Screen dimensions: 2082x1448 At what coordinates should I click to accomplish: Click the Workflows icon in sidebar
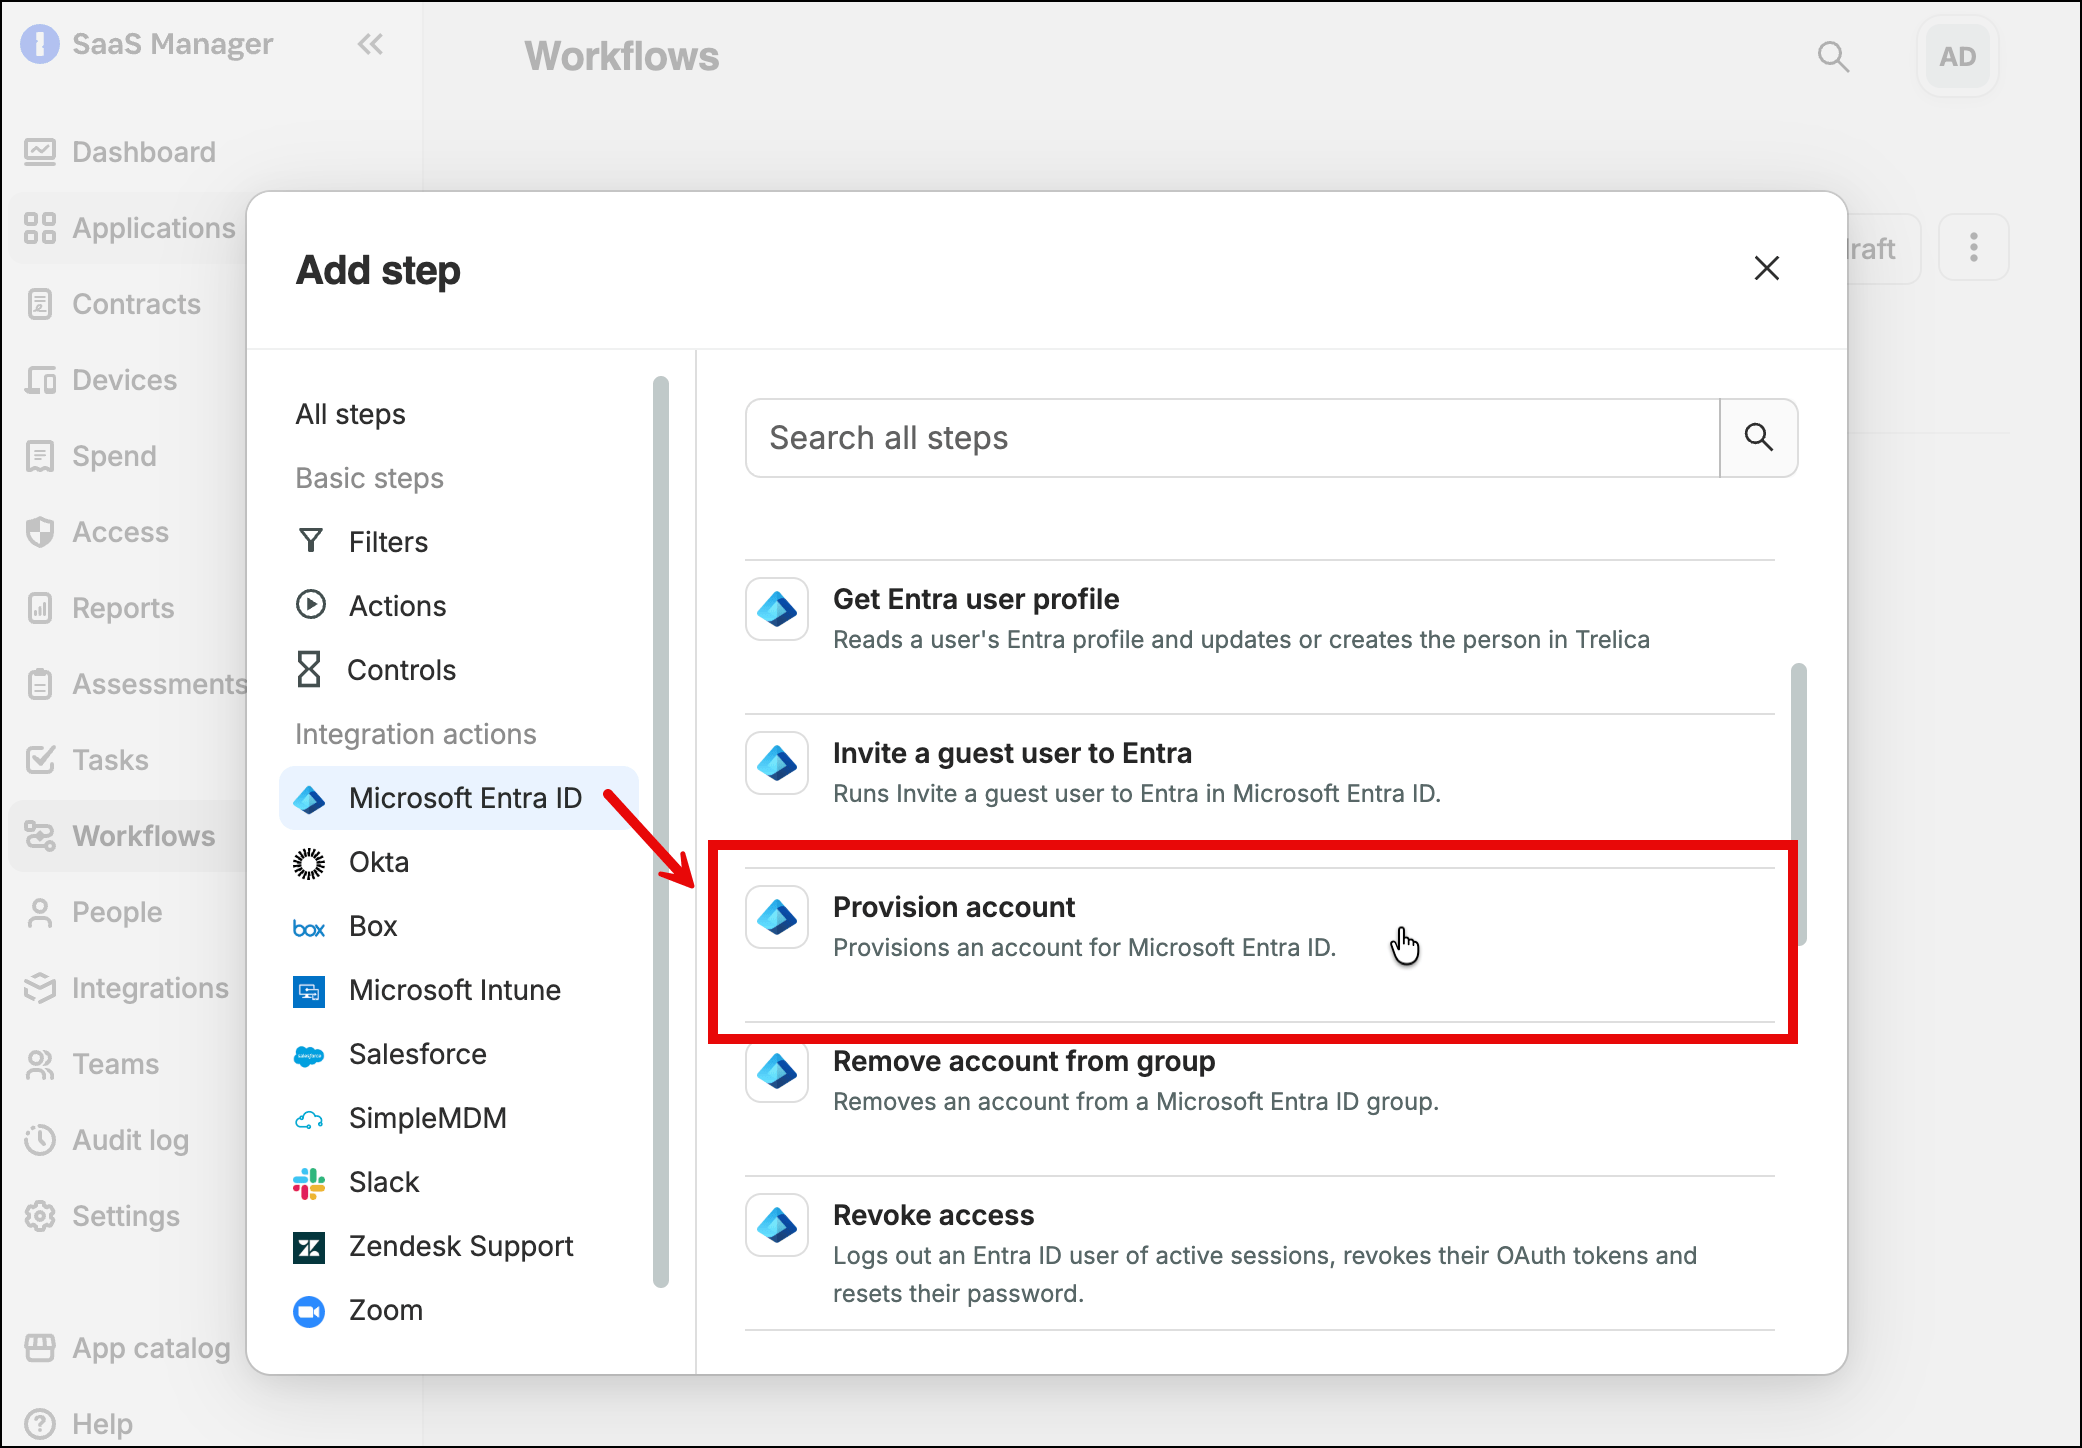[x=40, y=836]
